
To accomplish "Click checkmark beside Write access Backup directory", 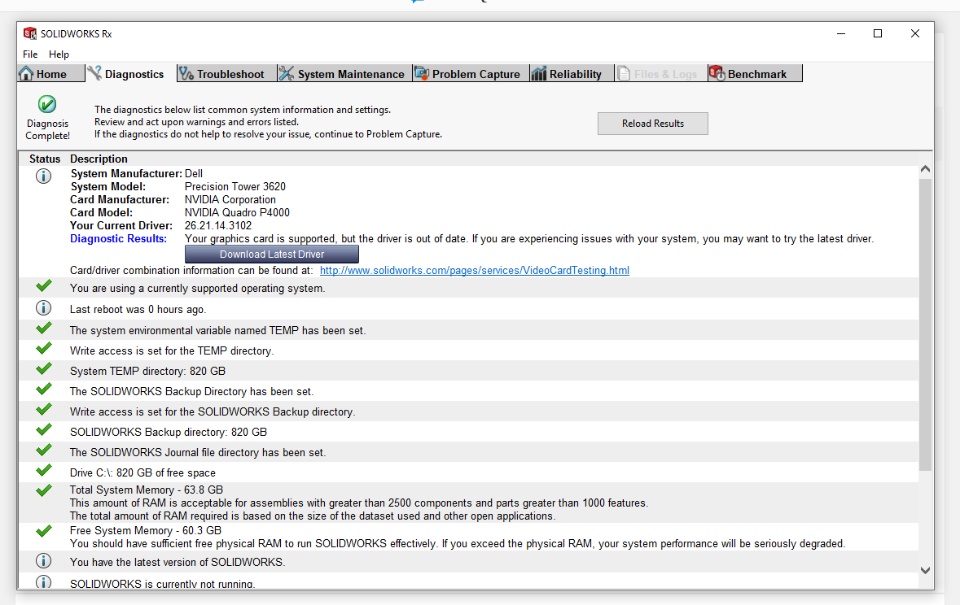I will coord(43,410).
